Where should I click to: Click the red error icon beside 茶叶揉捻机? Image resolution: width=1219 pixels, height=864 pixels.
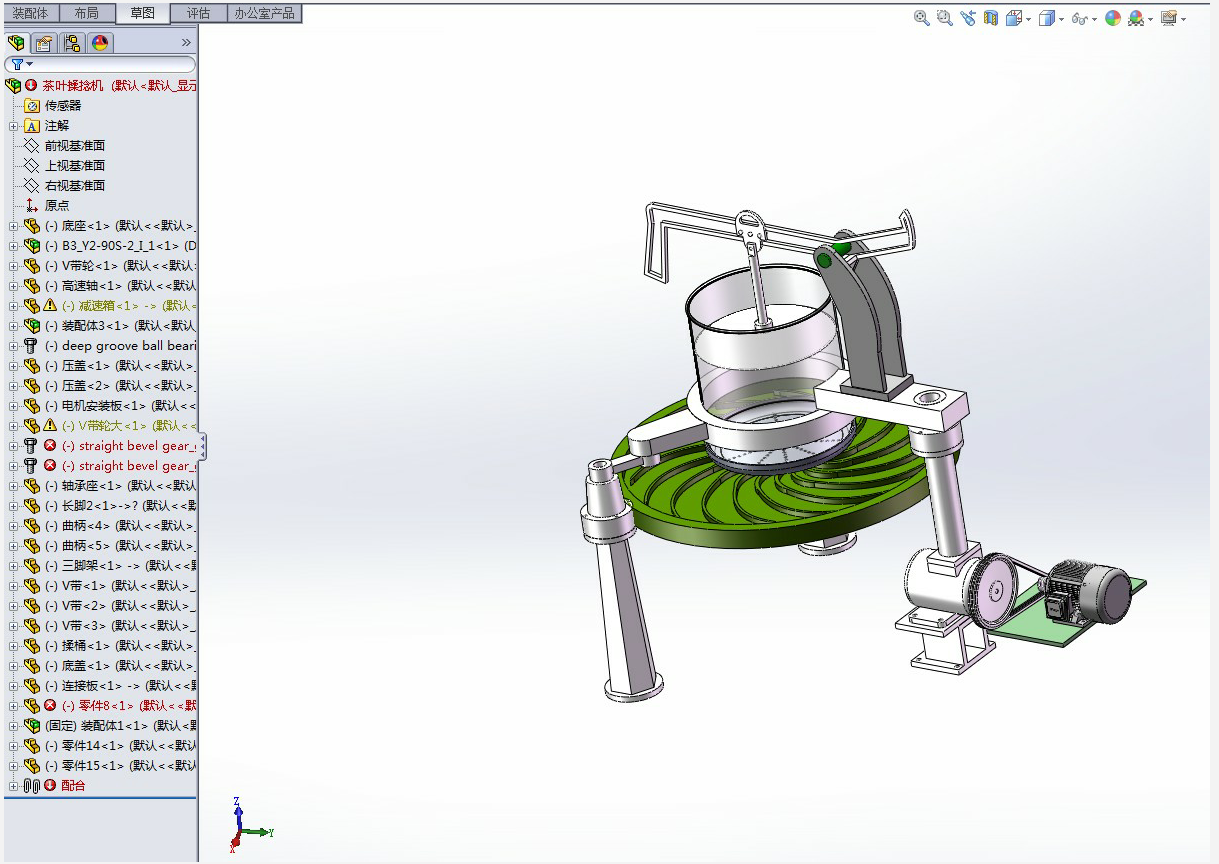point(31,86)
